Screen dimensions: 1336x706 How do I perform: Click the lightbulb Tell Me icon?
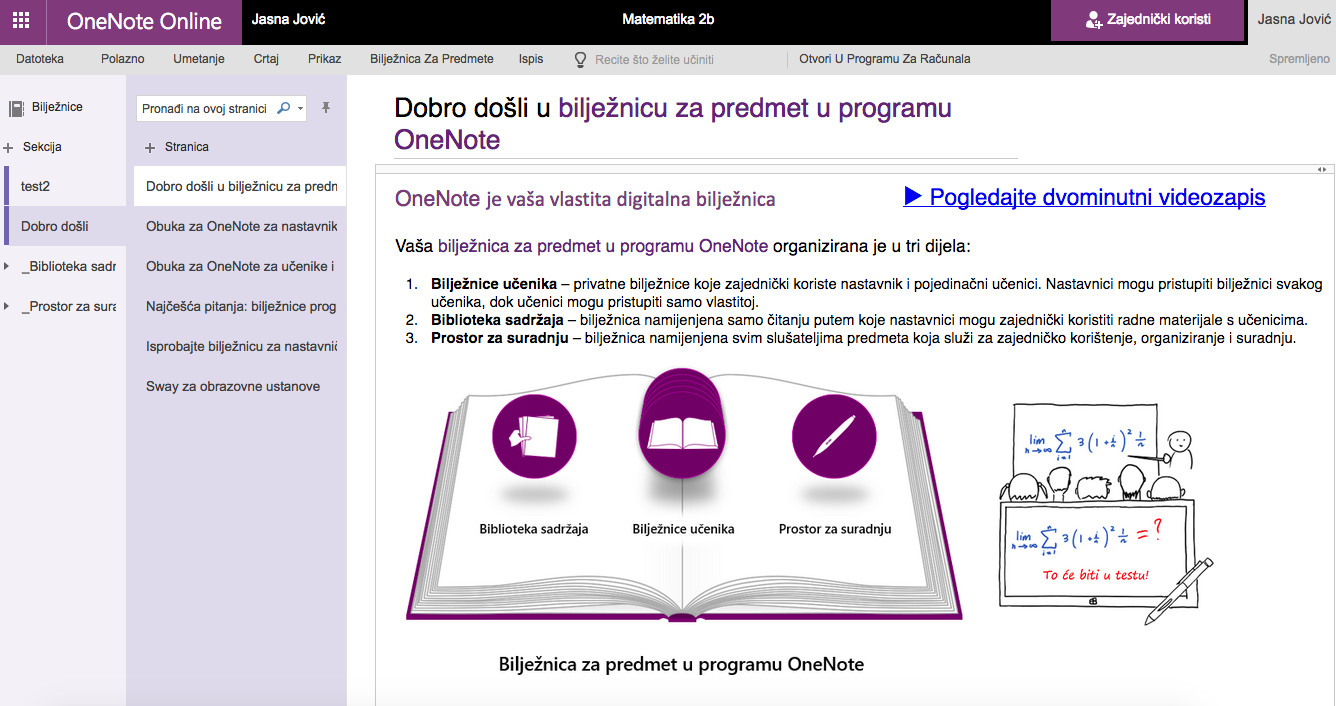580,59
